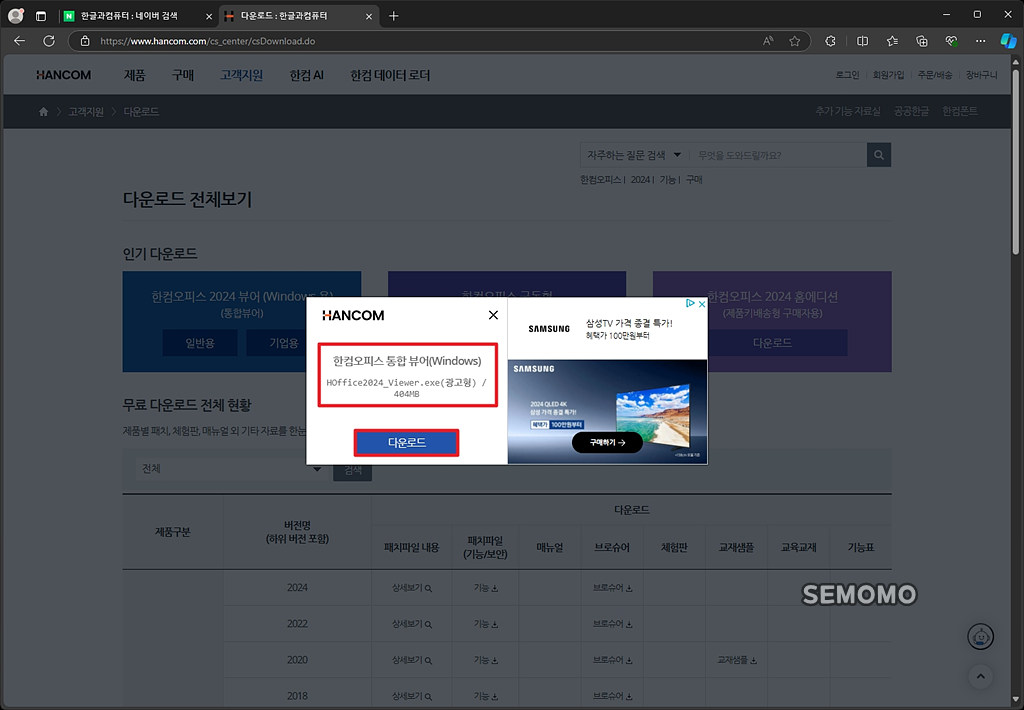The height and width of the screenshot is (710, 1024).
Task: Click the 한컴폰트 link
Action: [x=959, y=111]
